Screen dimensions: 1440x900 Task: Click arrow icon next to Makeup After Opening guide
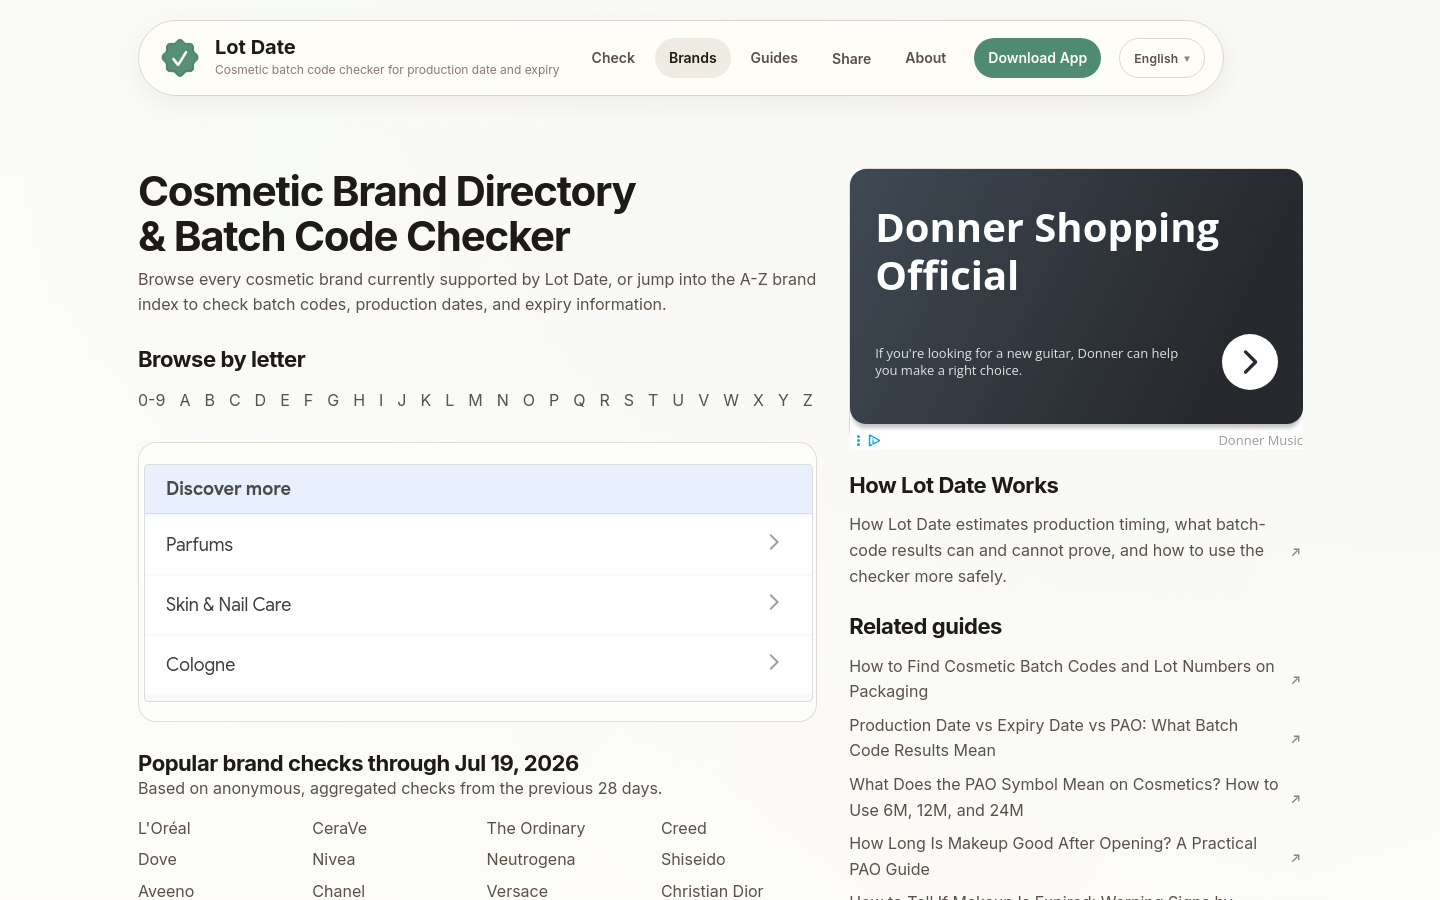pos(1295,857)
